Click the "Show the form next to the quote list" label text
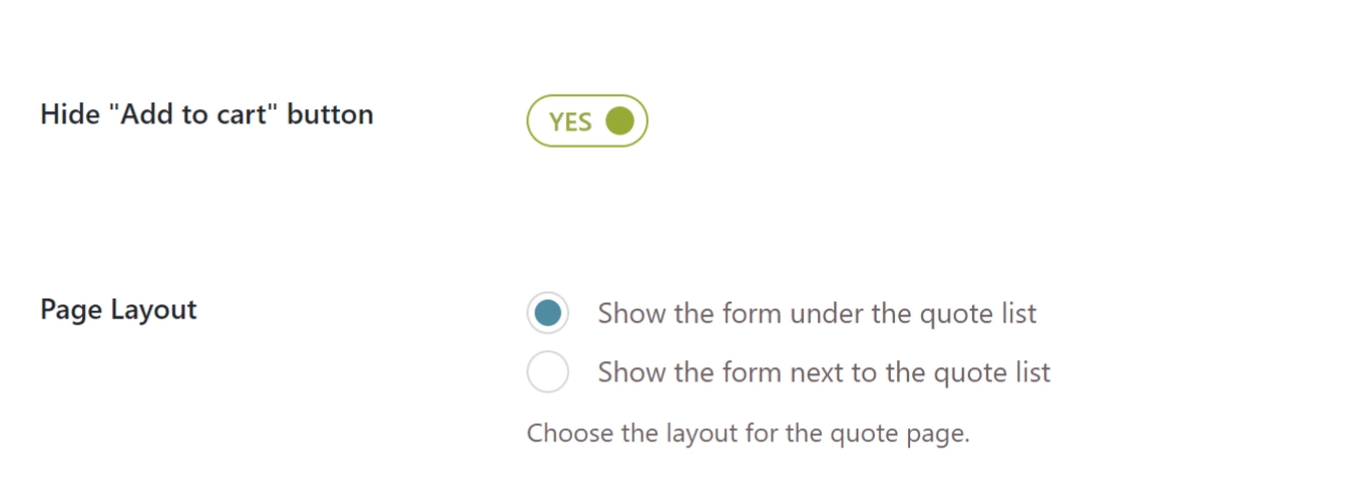Screen dimensions: 1370x494 823,373
